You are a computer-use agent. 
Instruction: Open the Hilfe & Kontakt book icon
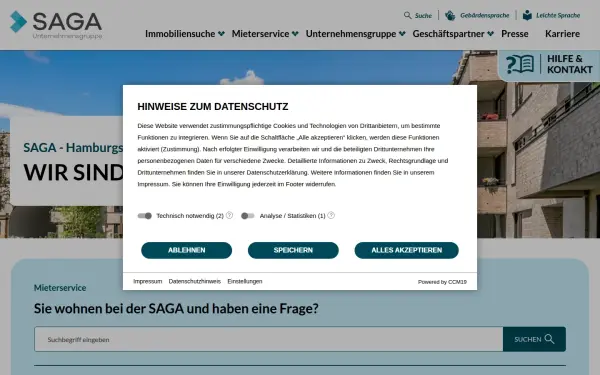(520, 64)
